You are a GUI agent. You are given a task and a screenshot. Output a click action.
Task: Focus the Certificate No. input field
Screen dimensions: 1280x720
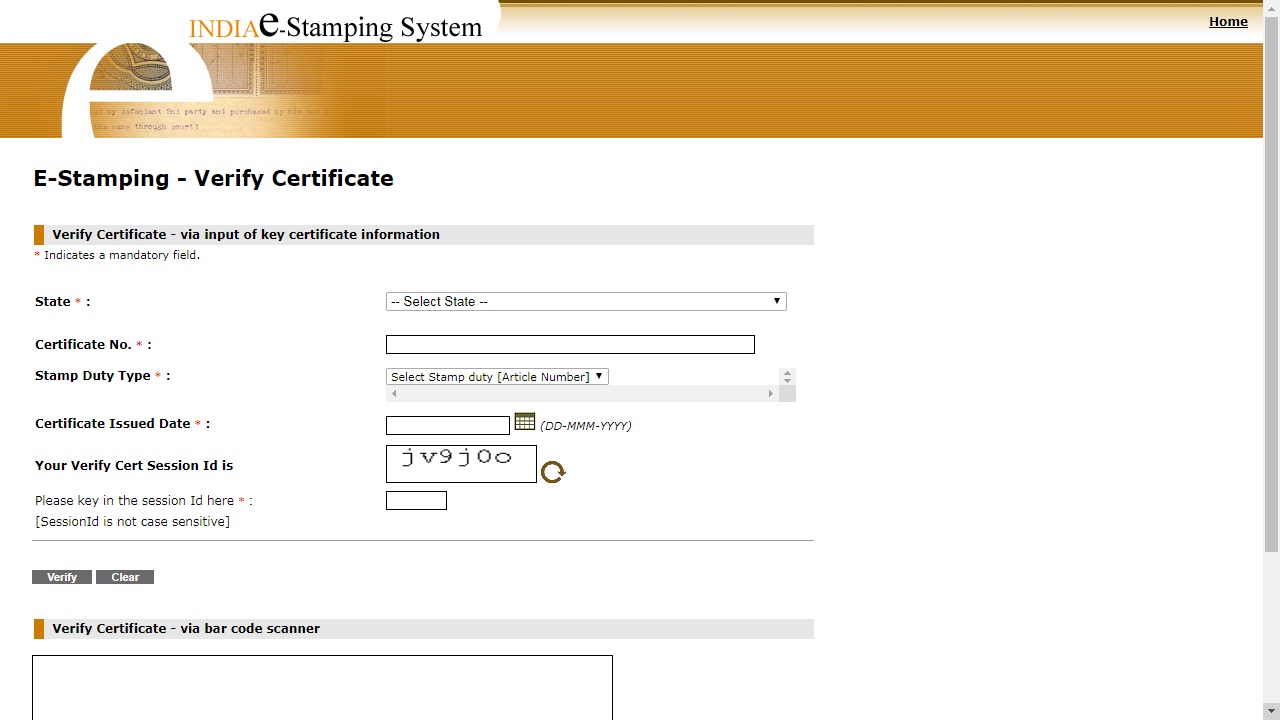(570, 344)
